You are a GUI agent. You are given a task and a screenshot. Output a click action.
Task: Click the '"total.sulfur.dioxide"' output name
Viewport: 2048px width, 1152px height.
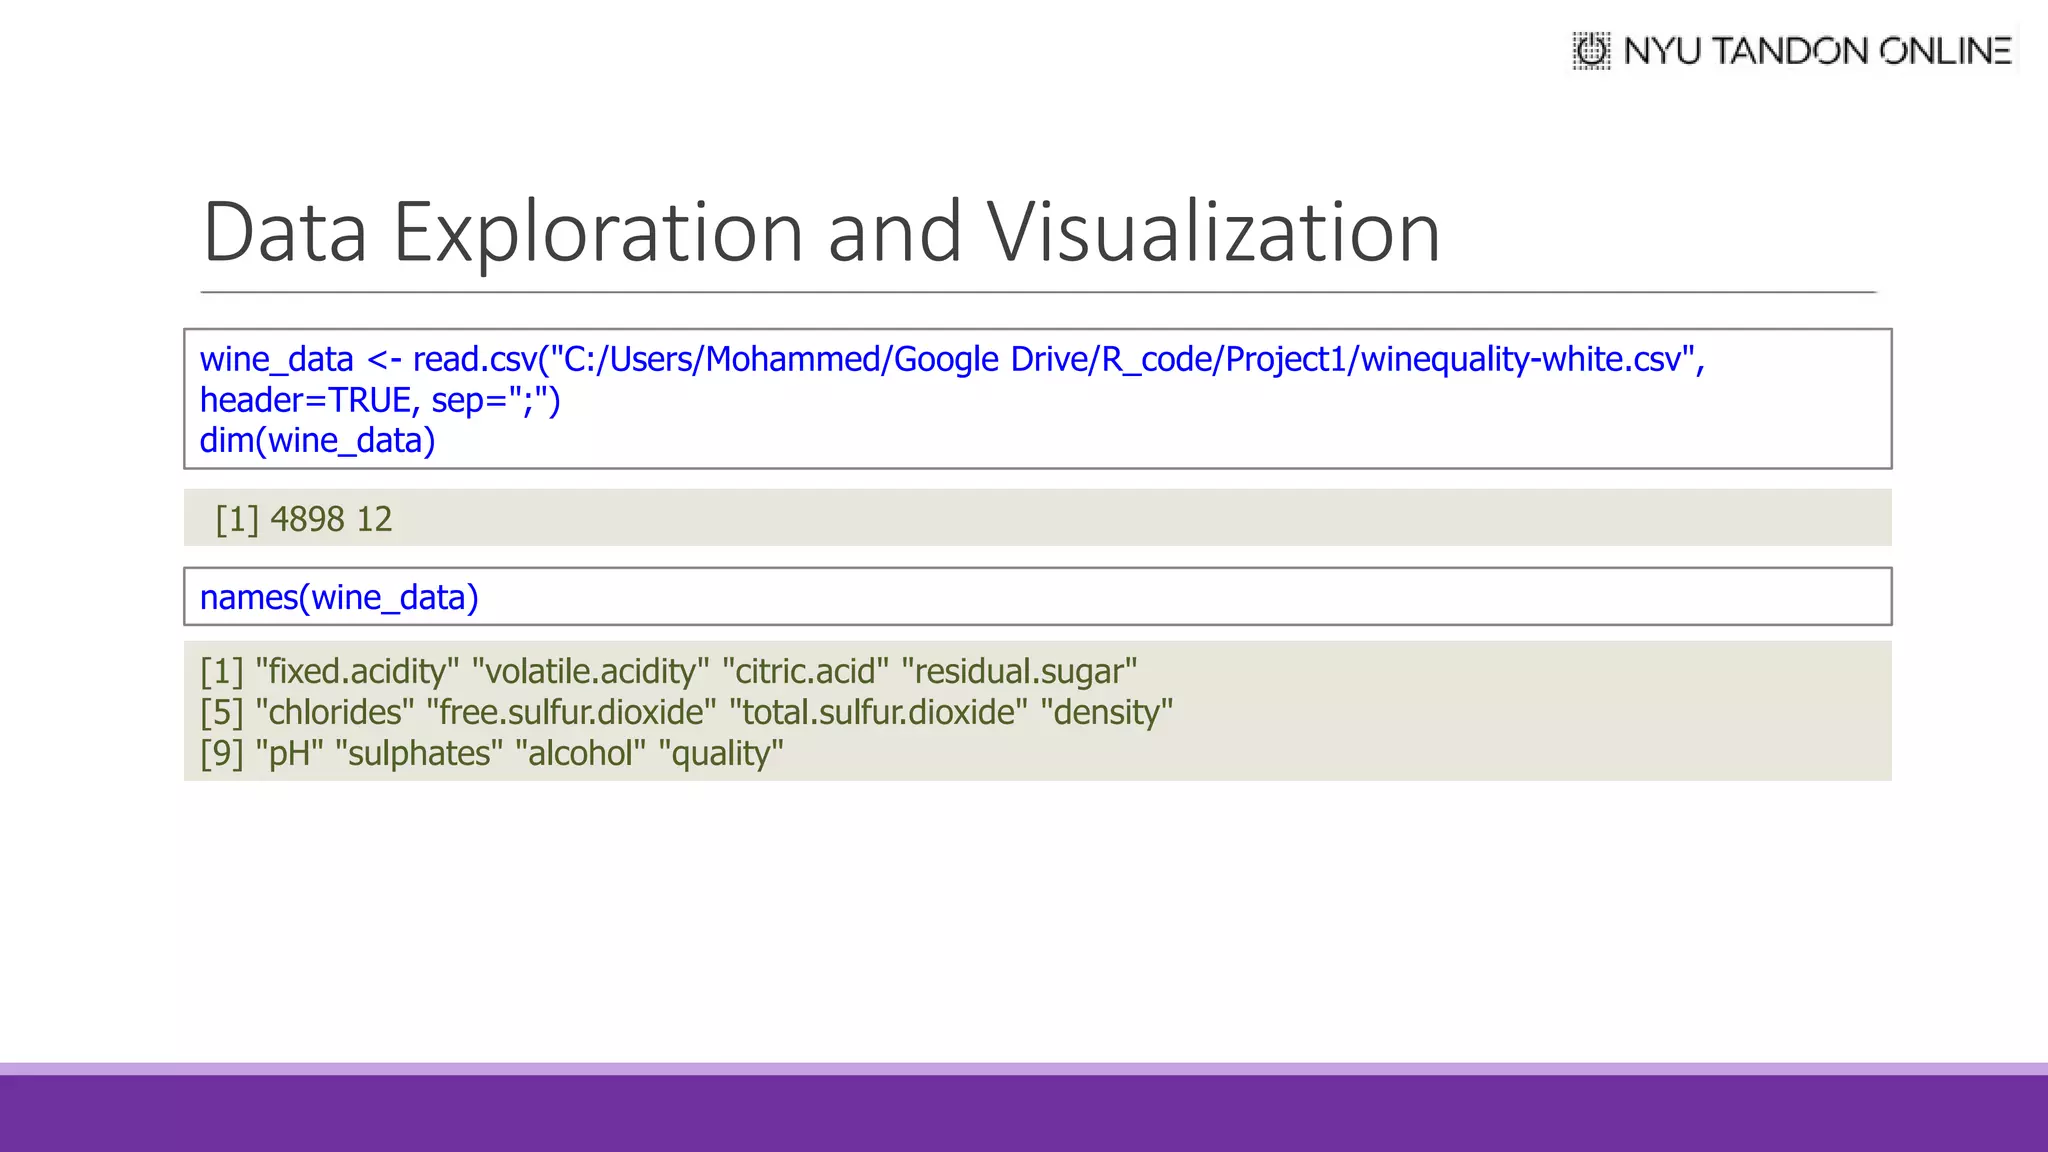pos(878,712)
